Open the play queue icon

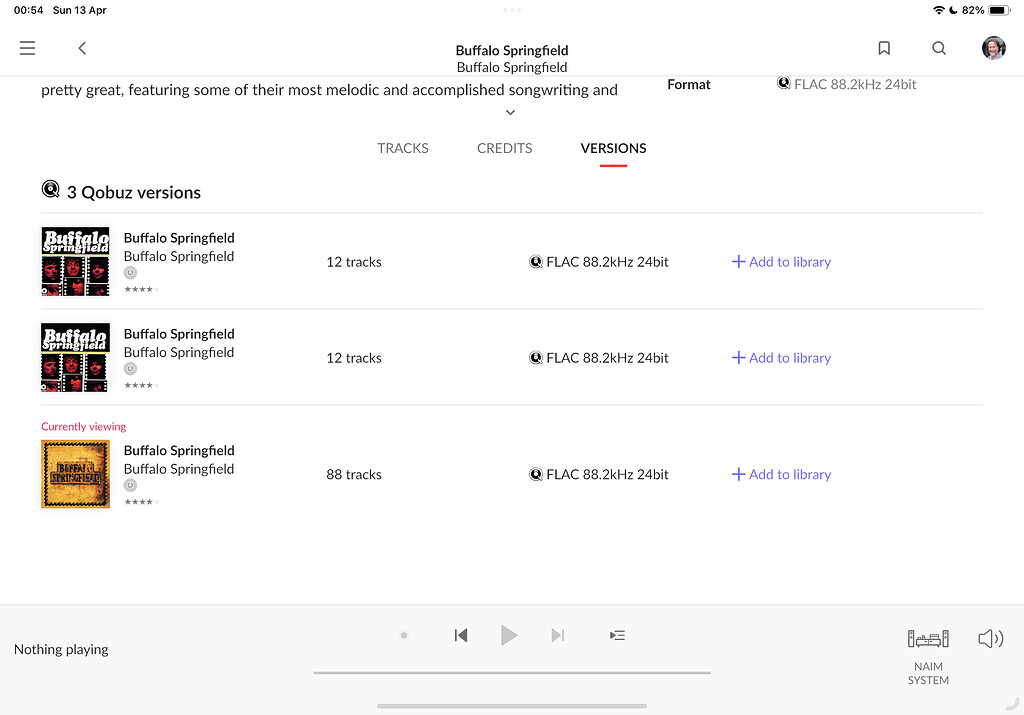coord(617,635)
